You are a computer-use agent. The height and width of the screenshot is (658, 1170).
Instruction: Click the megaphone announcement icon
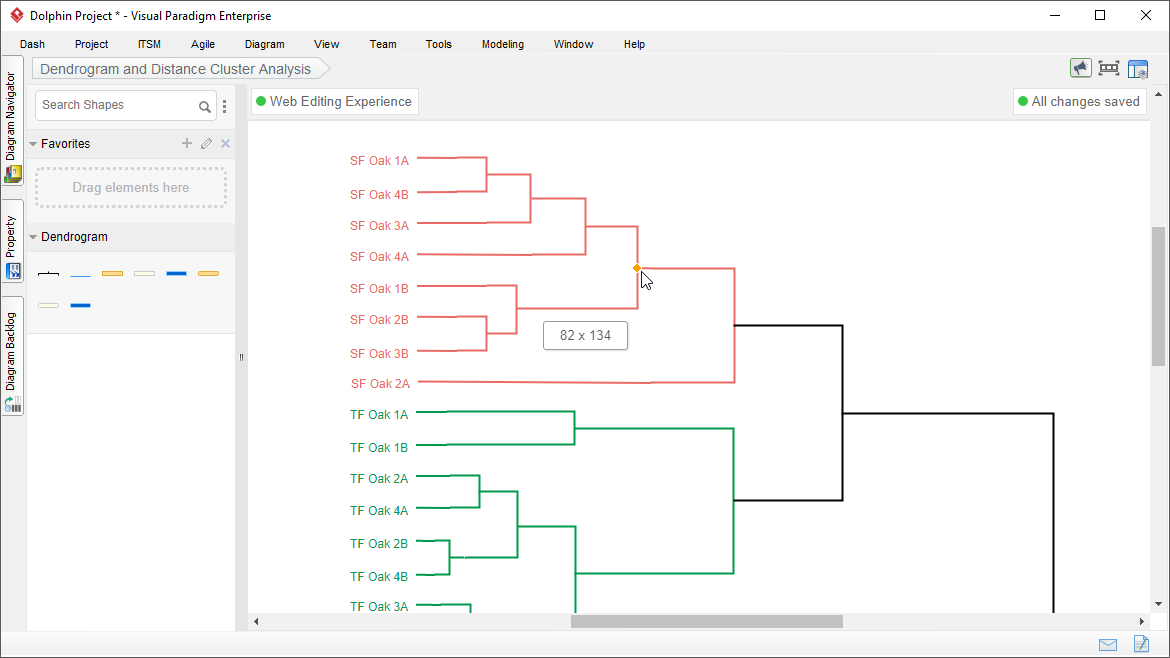pyautogui.click(x=1080, y=69)
